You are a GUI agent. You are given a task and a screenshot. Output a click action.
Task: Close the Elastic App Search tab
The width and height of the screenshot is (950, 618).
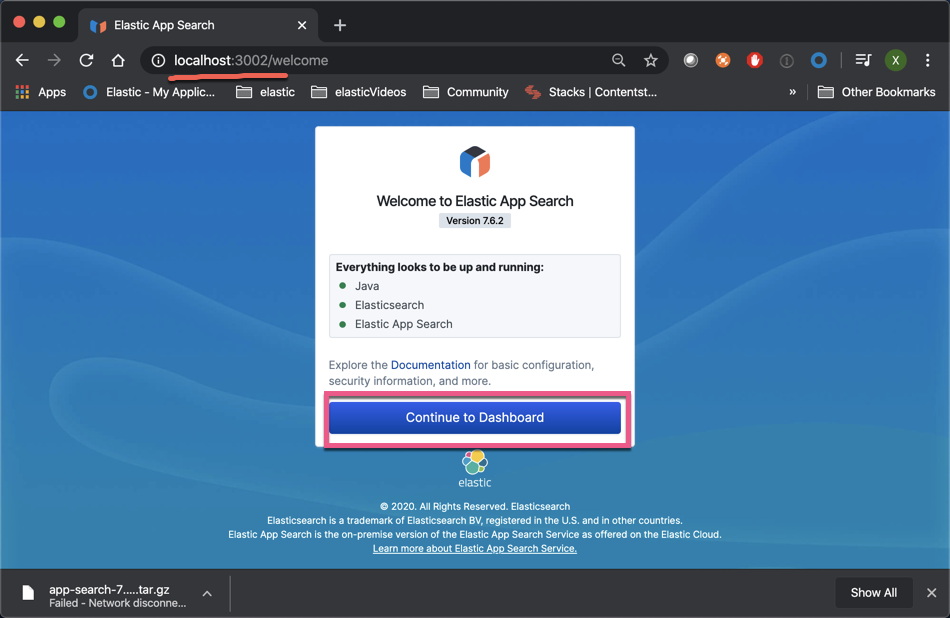302,25
